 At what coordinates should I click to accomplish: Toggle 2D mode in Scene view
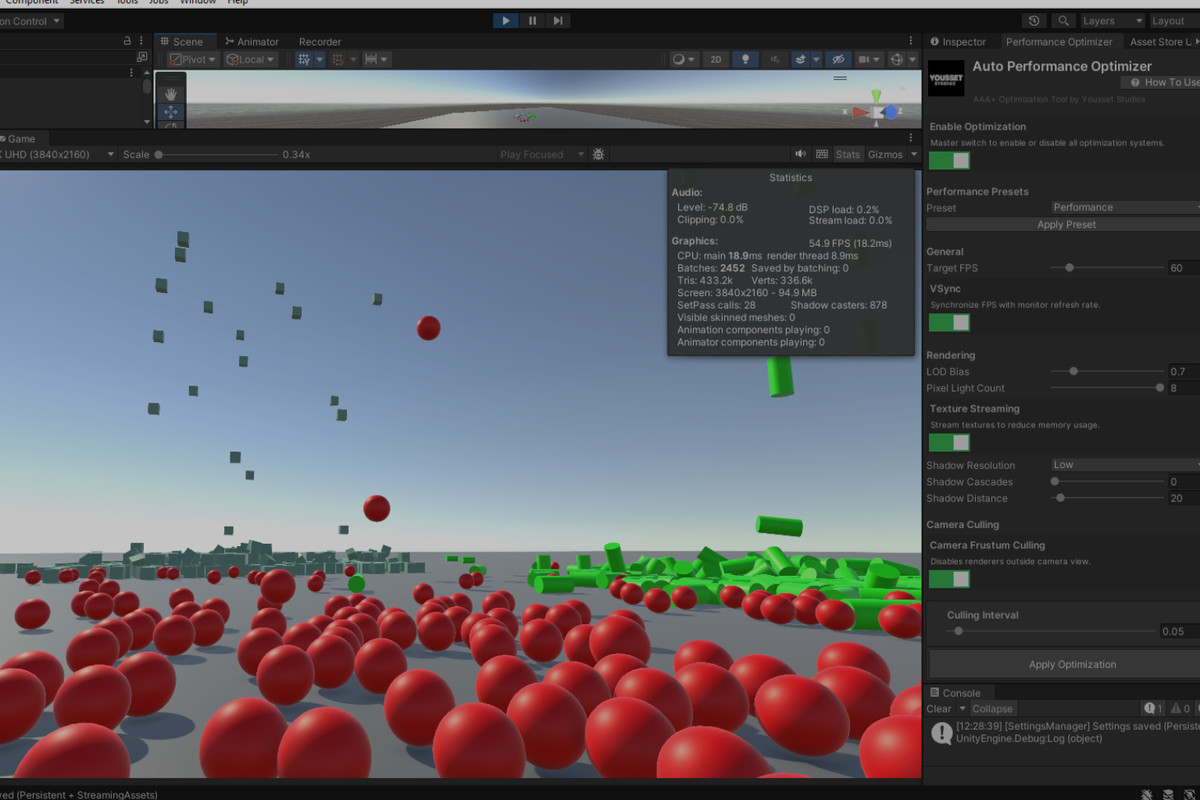pyautogui.click(x=715, y=59)
